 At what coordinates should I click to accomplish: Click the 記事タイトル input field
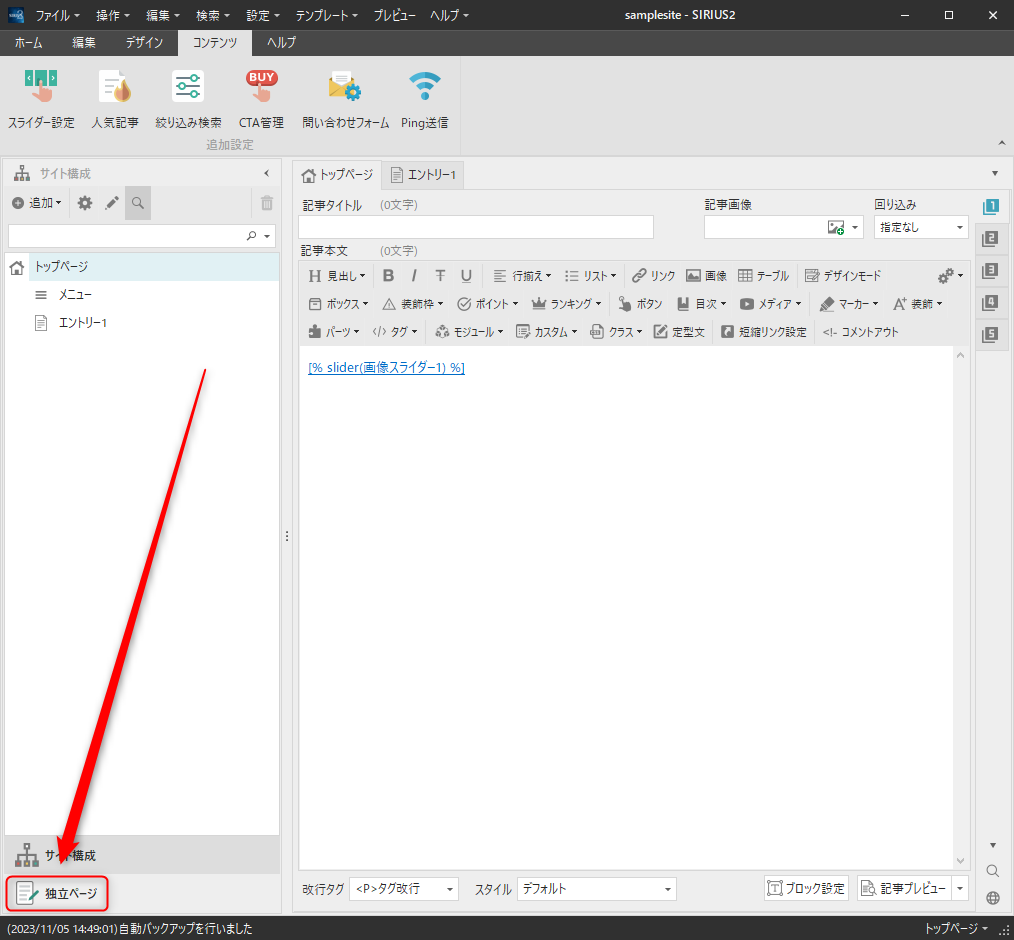pos(476,227)
